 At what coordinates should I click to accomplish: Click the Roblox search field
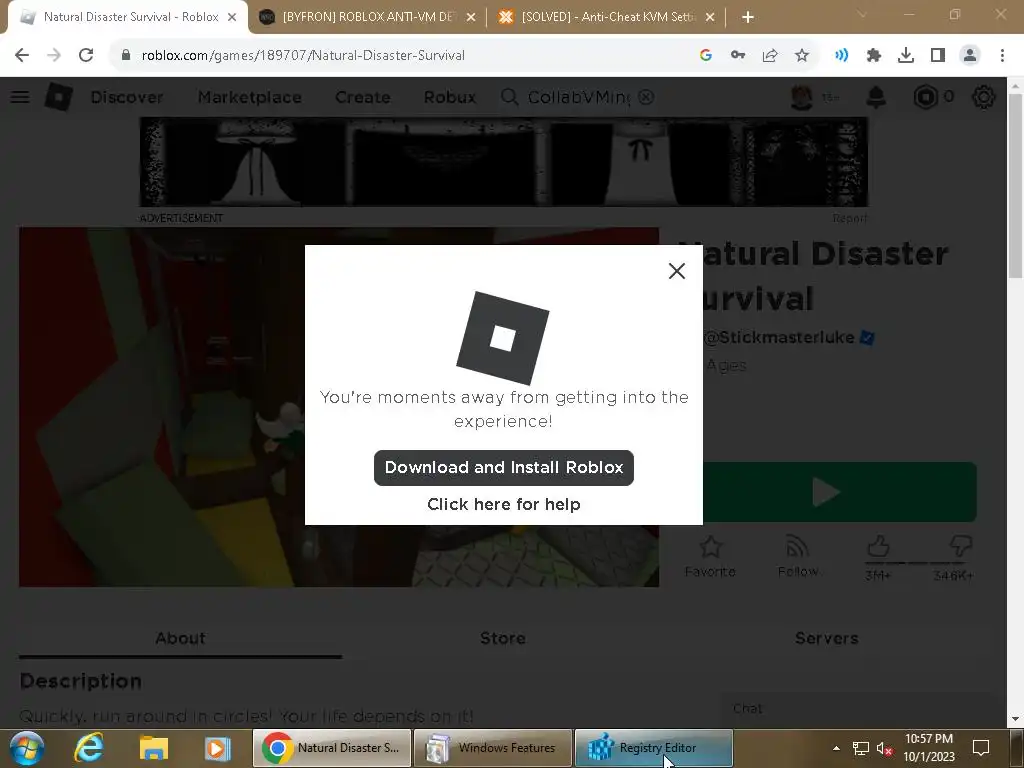[578, 97]
